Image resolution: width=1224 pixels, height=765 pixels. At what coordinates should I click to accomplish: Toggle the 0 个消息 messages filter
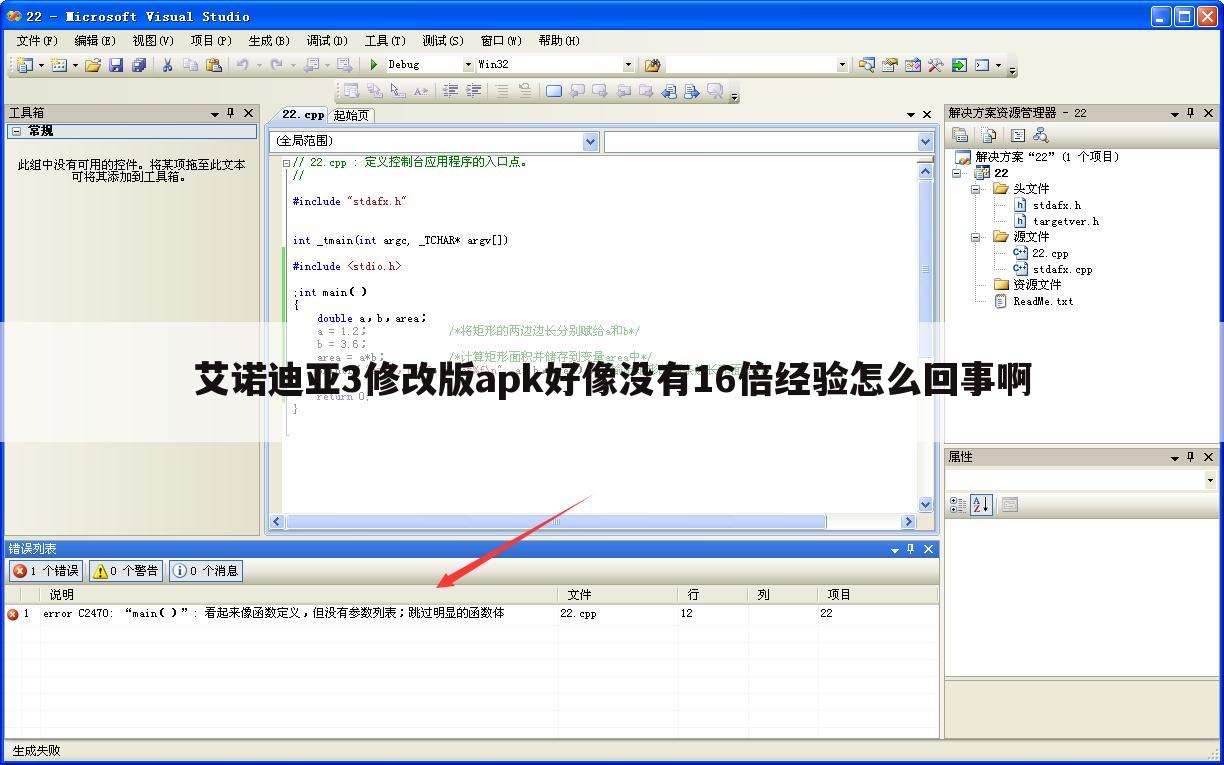pyautogui.click(x=206, y=571)
